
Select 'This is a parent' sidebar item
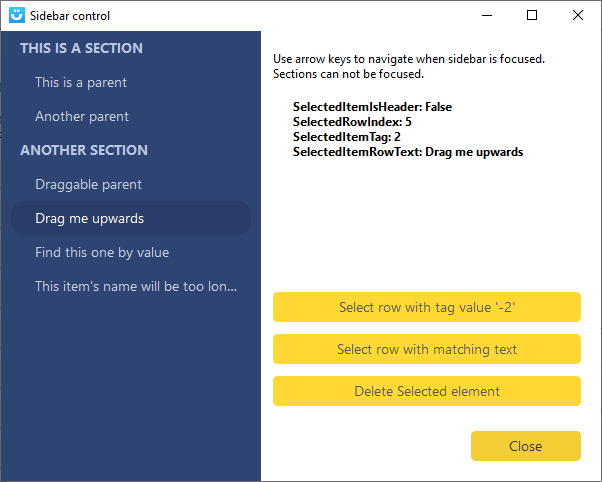(x=81, y=82)
